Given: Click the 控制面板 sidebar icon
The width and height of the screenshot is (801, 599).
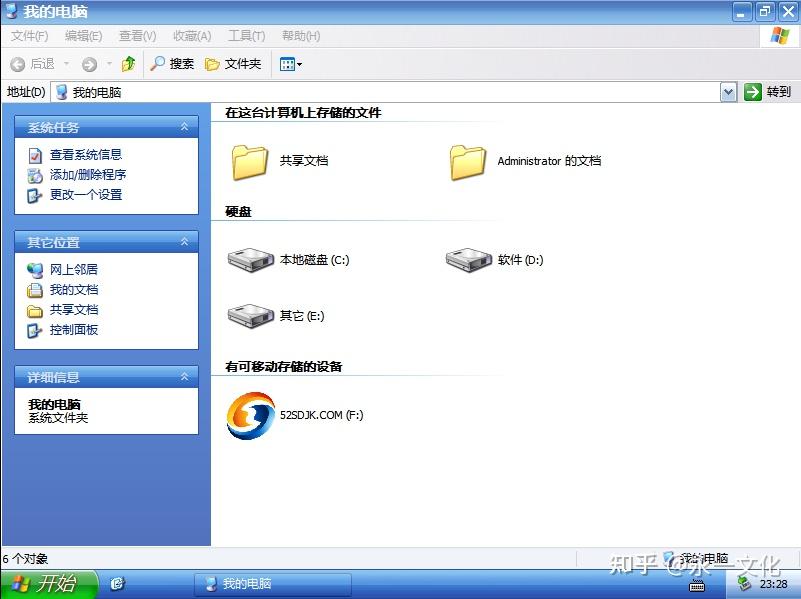Looking at the screenshot, I should click(x=34, y=330).
